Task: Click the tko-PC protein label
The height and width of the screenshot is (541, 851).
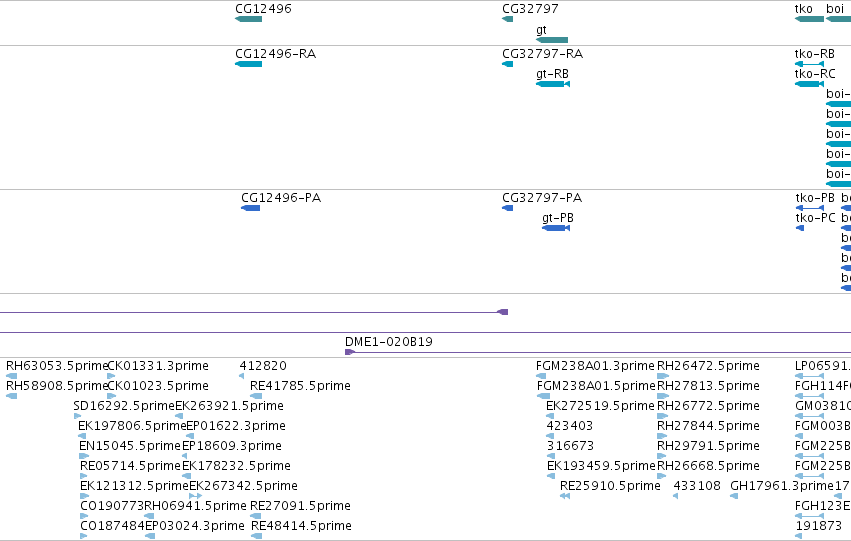Action: pos(815,218)
